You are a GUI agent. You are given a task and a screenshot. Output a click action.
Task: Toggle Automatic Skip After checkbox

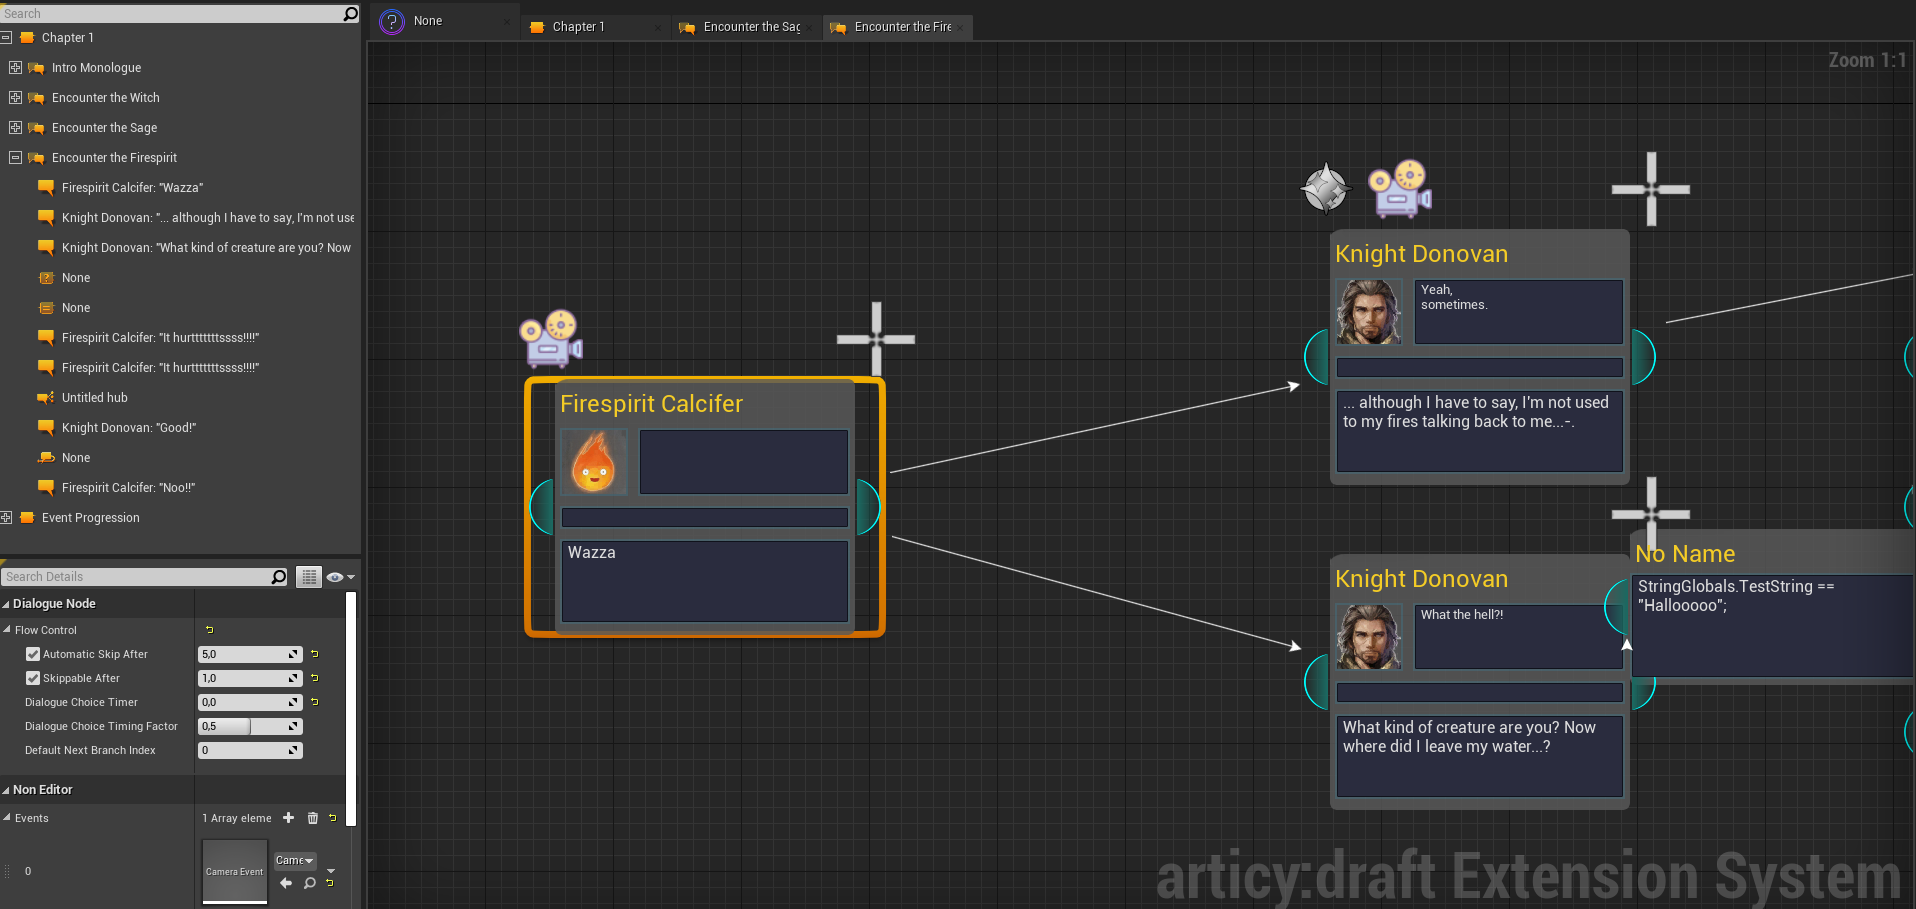coord(33,654)
